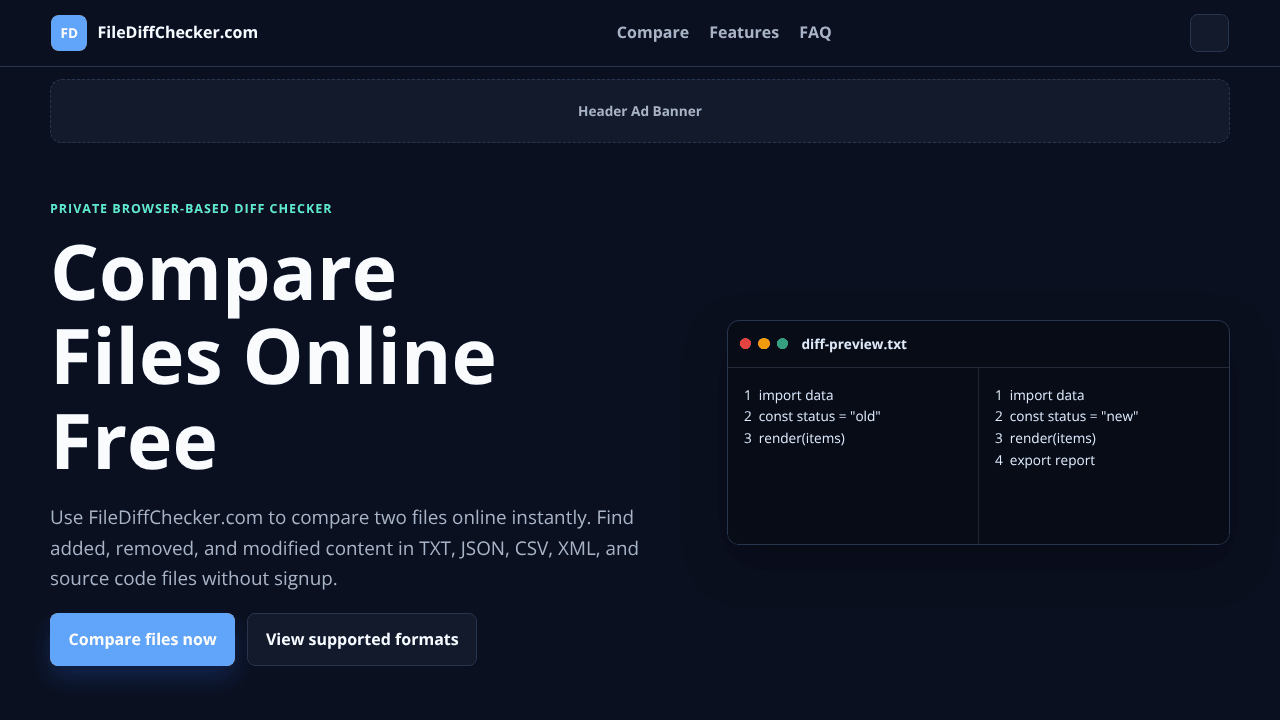Click the line const status = "new"
The width and height of the screenshot is (1280, 720).
[1067, 416]
